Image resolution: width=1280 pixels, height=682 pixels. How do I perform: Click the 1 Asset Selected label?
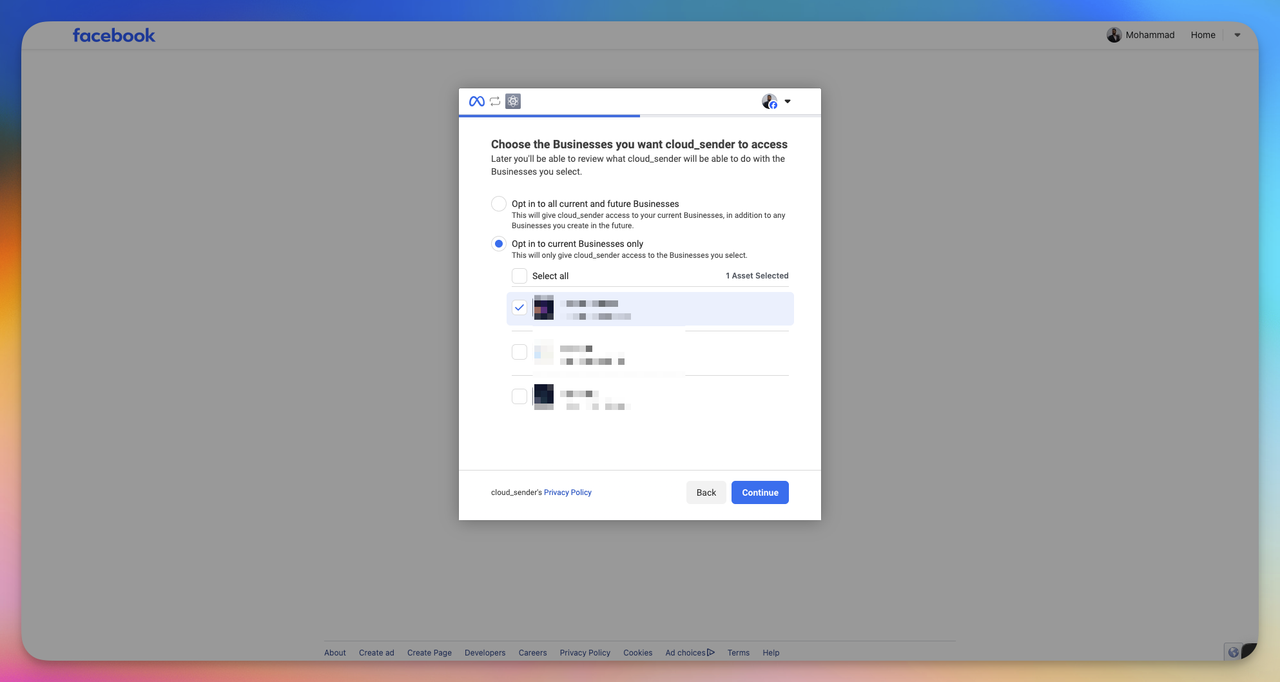(757, 276)
